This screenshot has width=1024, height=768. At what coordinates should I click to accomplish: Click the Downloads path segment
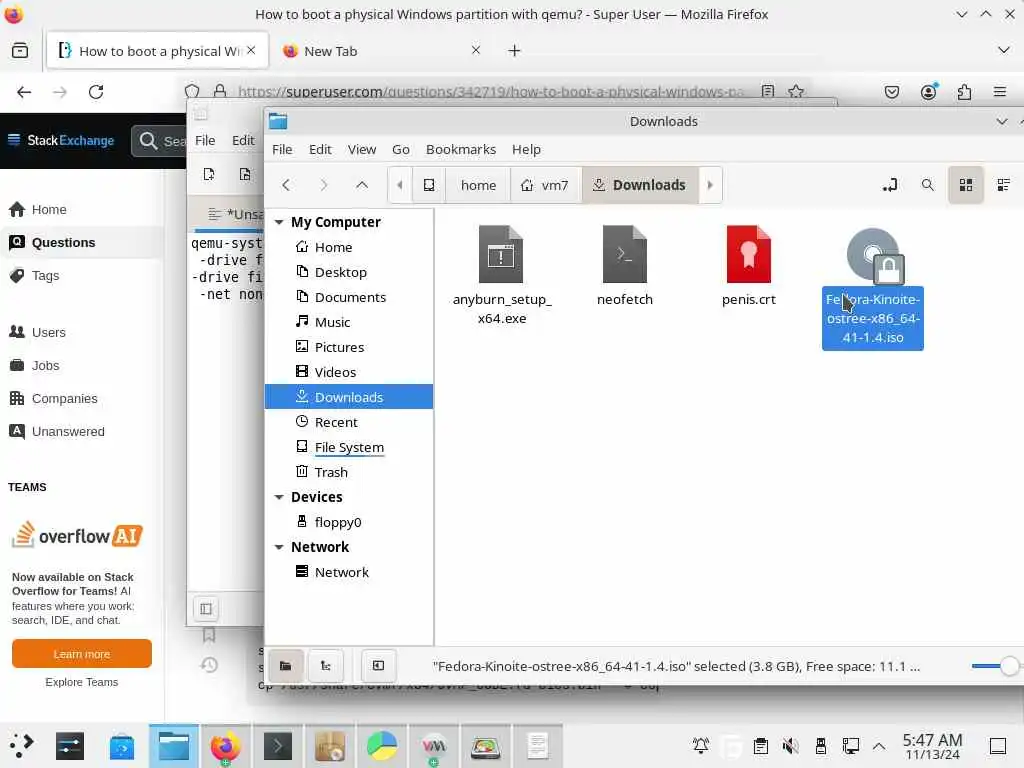[x=640, y=185]
